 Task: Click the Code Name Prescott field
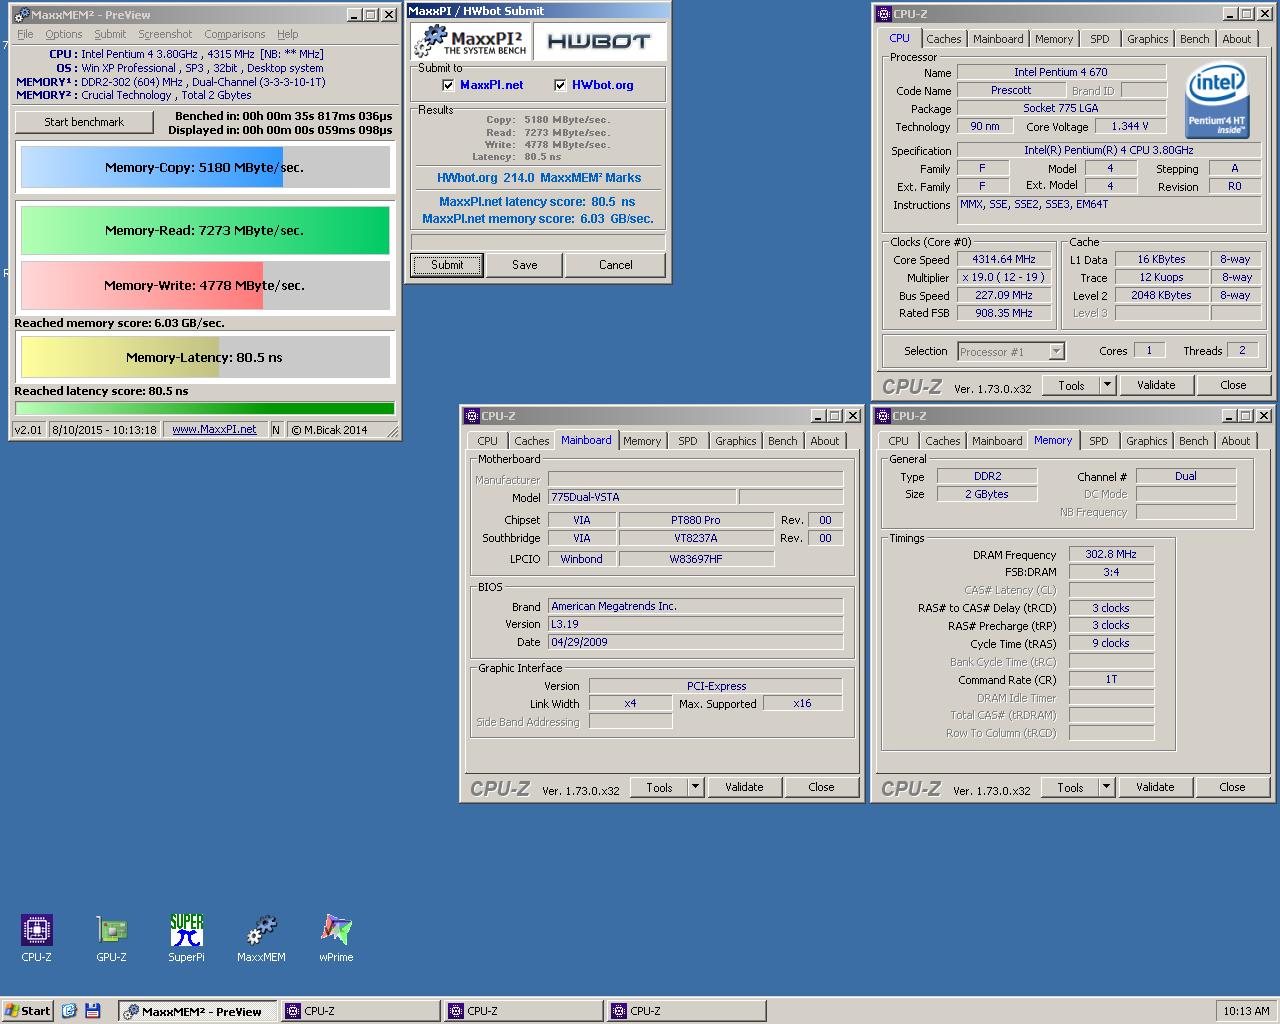[1011, 90]
